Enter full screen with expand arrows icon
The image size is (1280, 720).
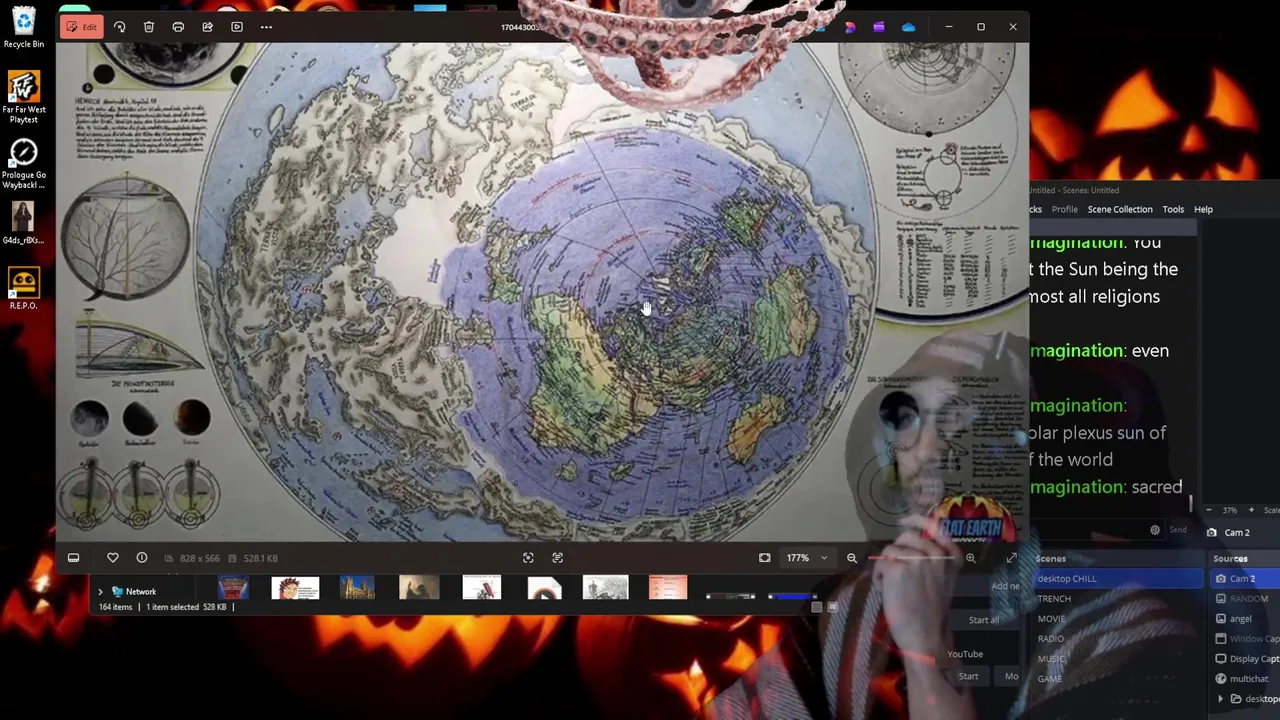(x=1011, y=558)
